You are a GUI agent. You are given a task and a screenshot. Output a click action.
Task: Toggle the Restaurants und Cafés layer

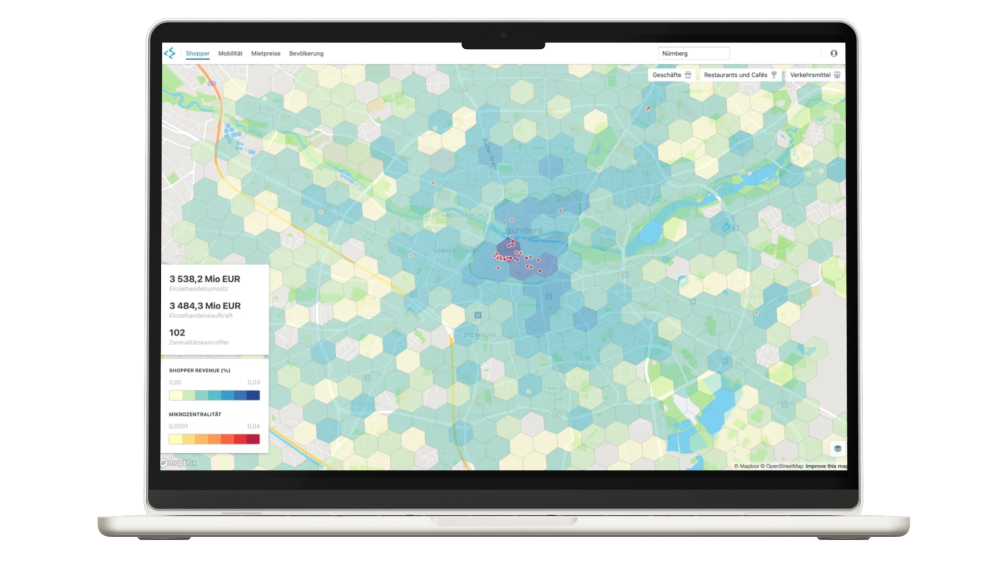tap(740, 75)
